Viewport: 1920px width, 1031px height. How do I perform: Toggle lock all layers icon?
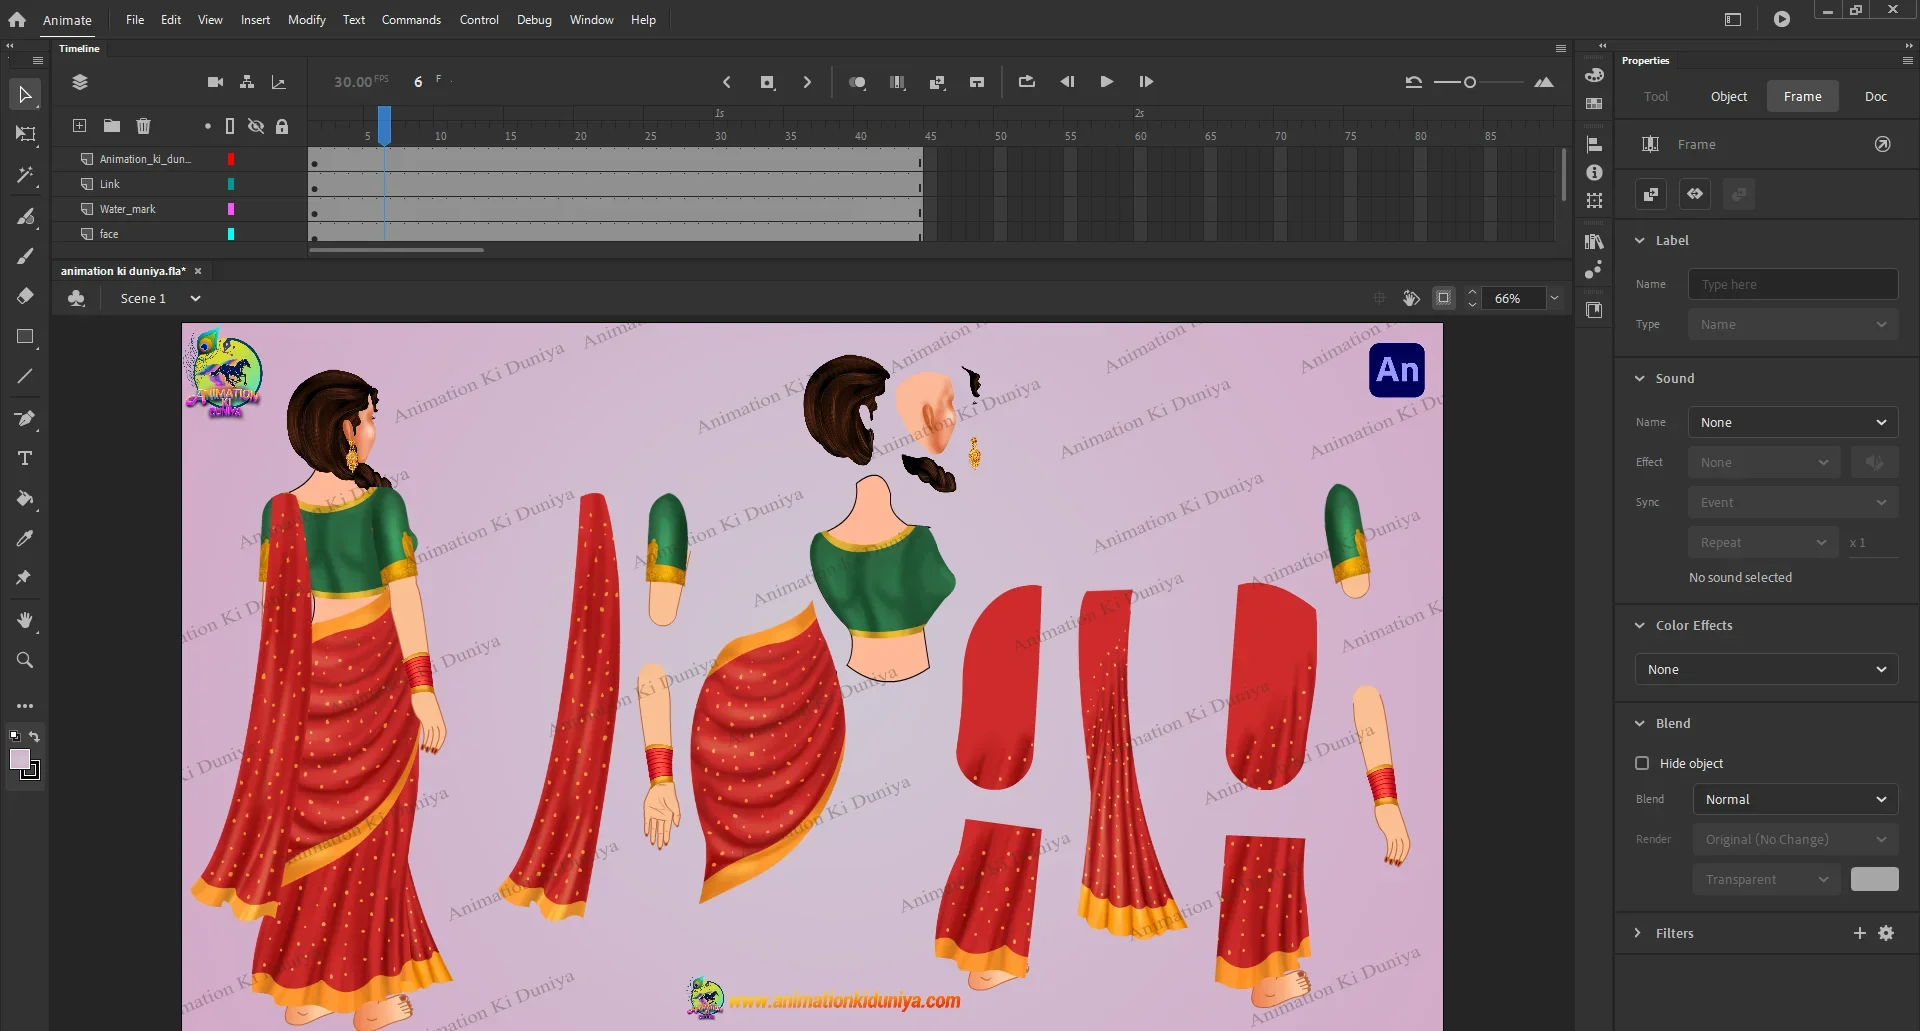click(x=282, y=126)
